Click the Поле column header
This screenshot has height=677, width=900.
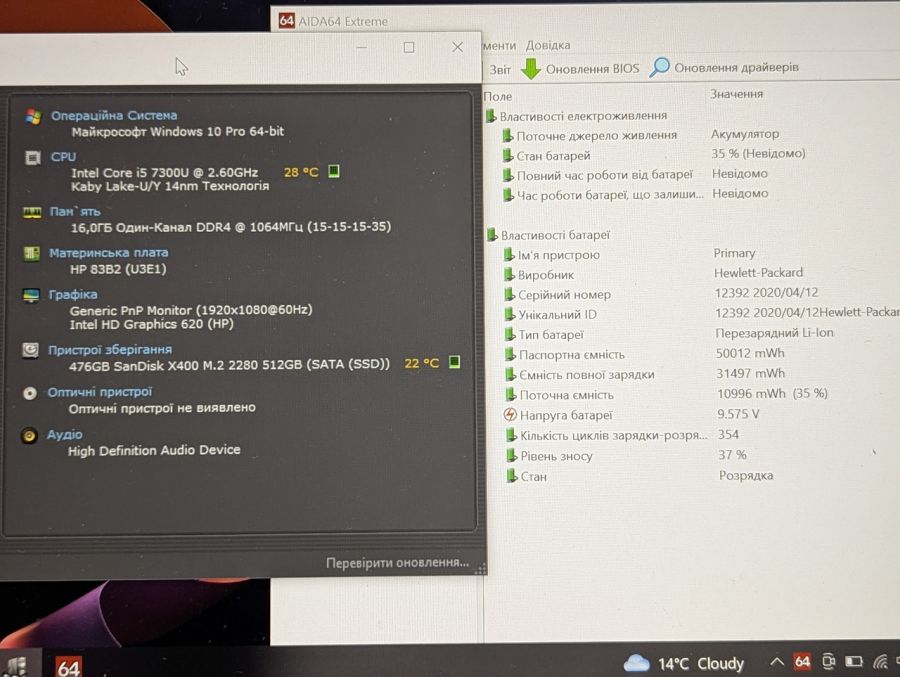(498, 96)
